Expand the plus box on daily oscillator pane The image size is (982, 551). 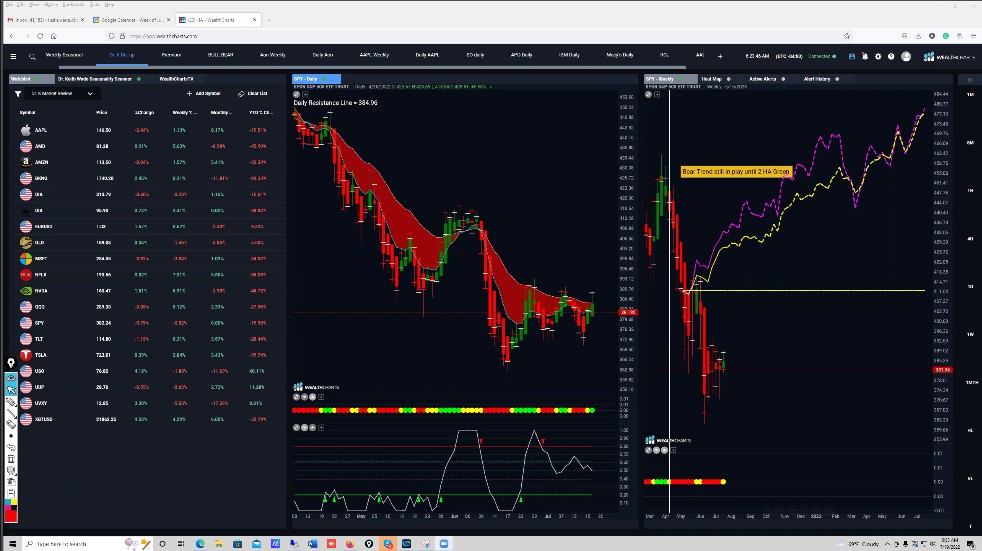coord(321,428)
